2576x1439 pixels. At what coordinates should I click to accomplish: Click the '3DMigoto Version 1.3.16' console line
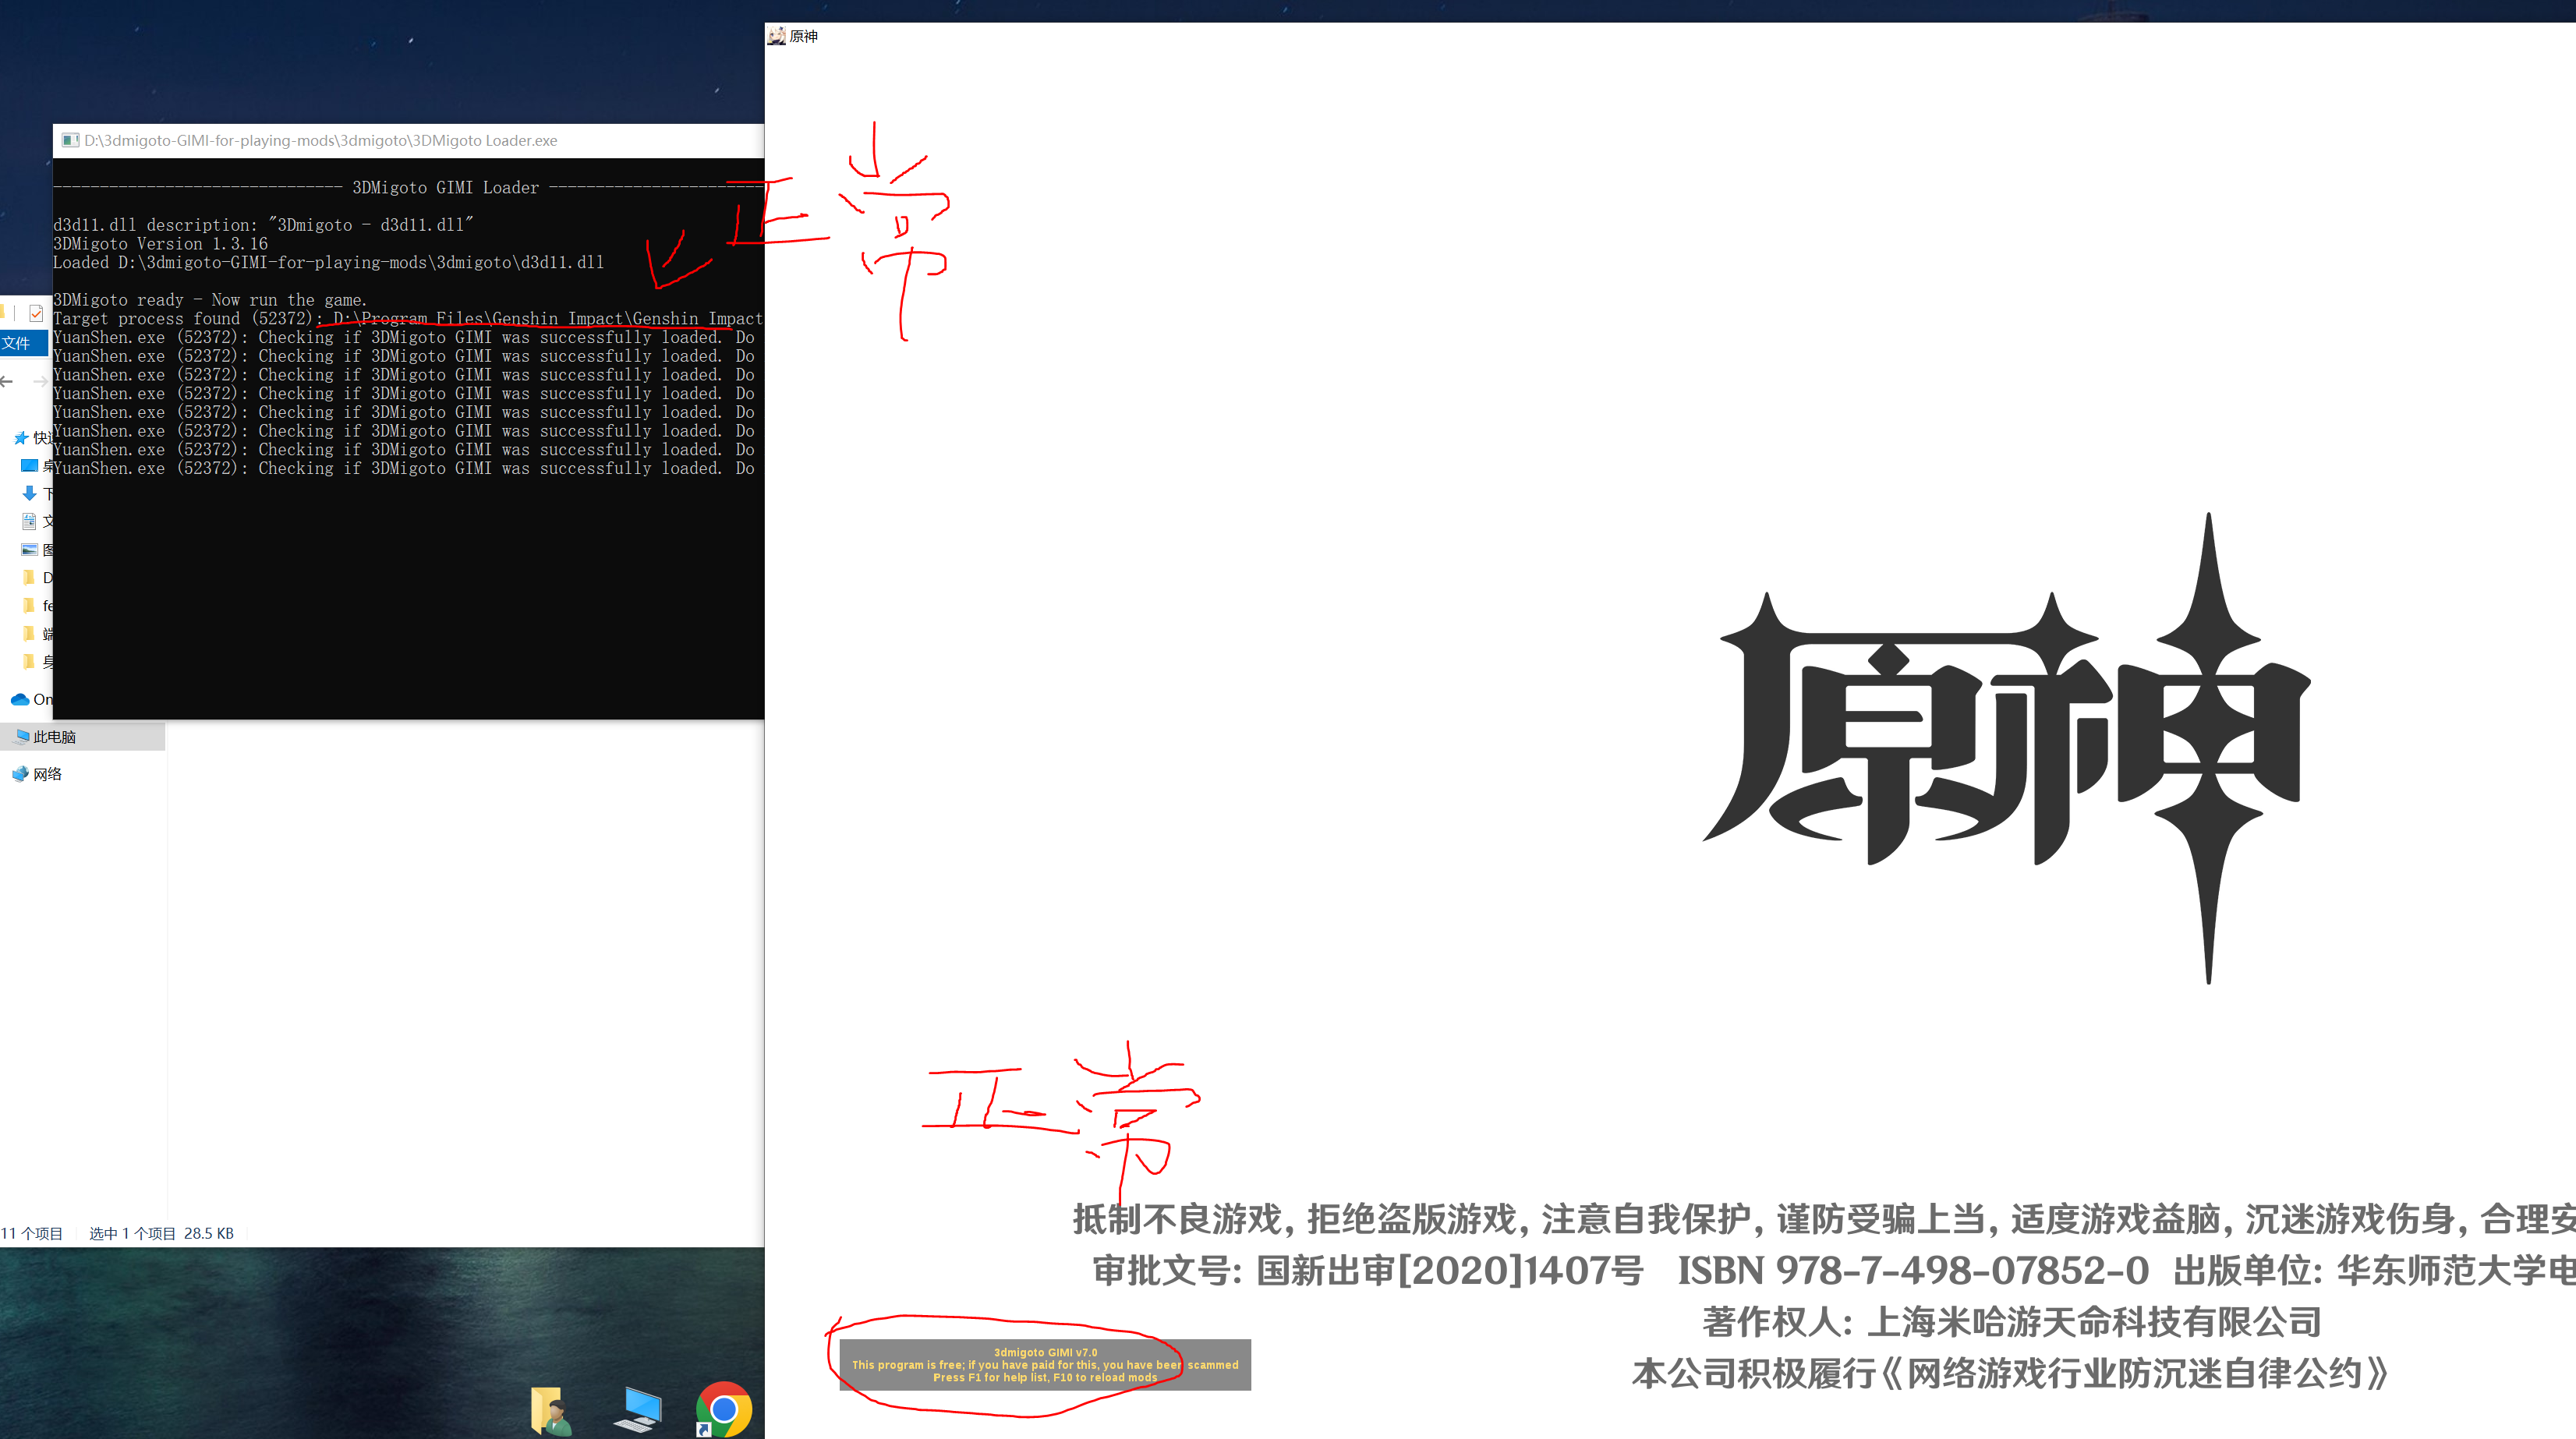(160, 243)
